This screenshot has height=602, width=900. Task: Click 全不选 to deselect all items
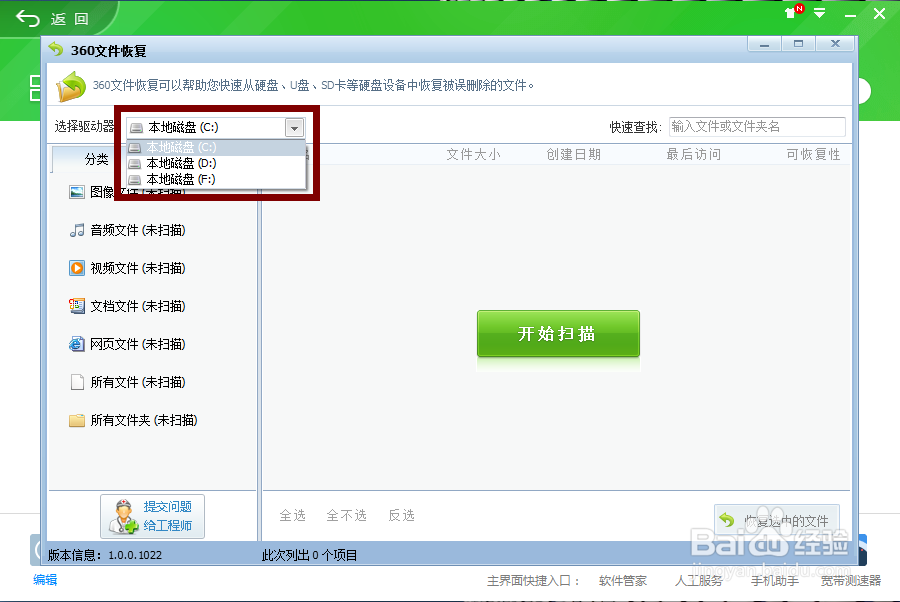point(346,515)
